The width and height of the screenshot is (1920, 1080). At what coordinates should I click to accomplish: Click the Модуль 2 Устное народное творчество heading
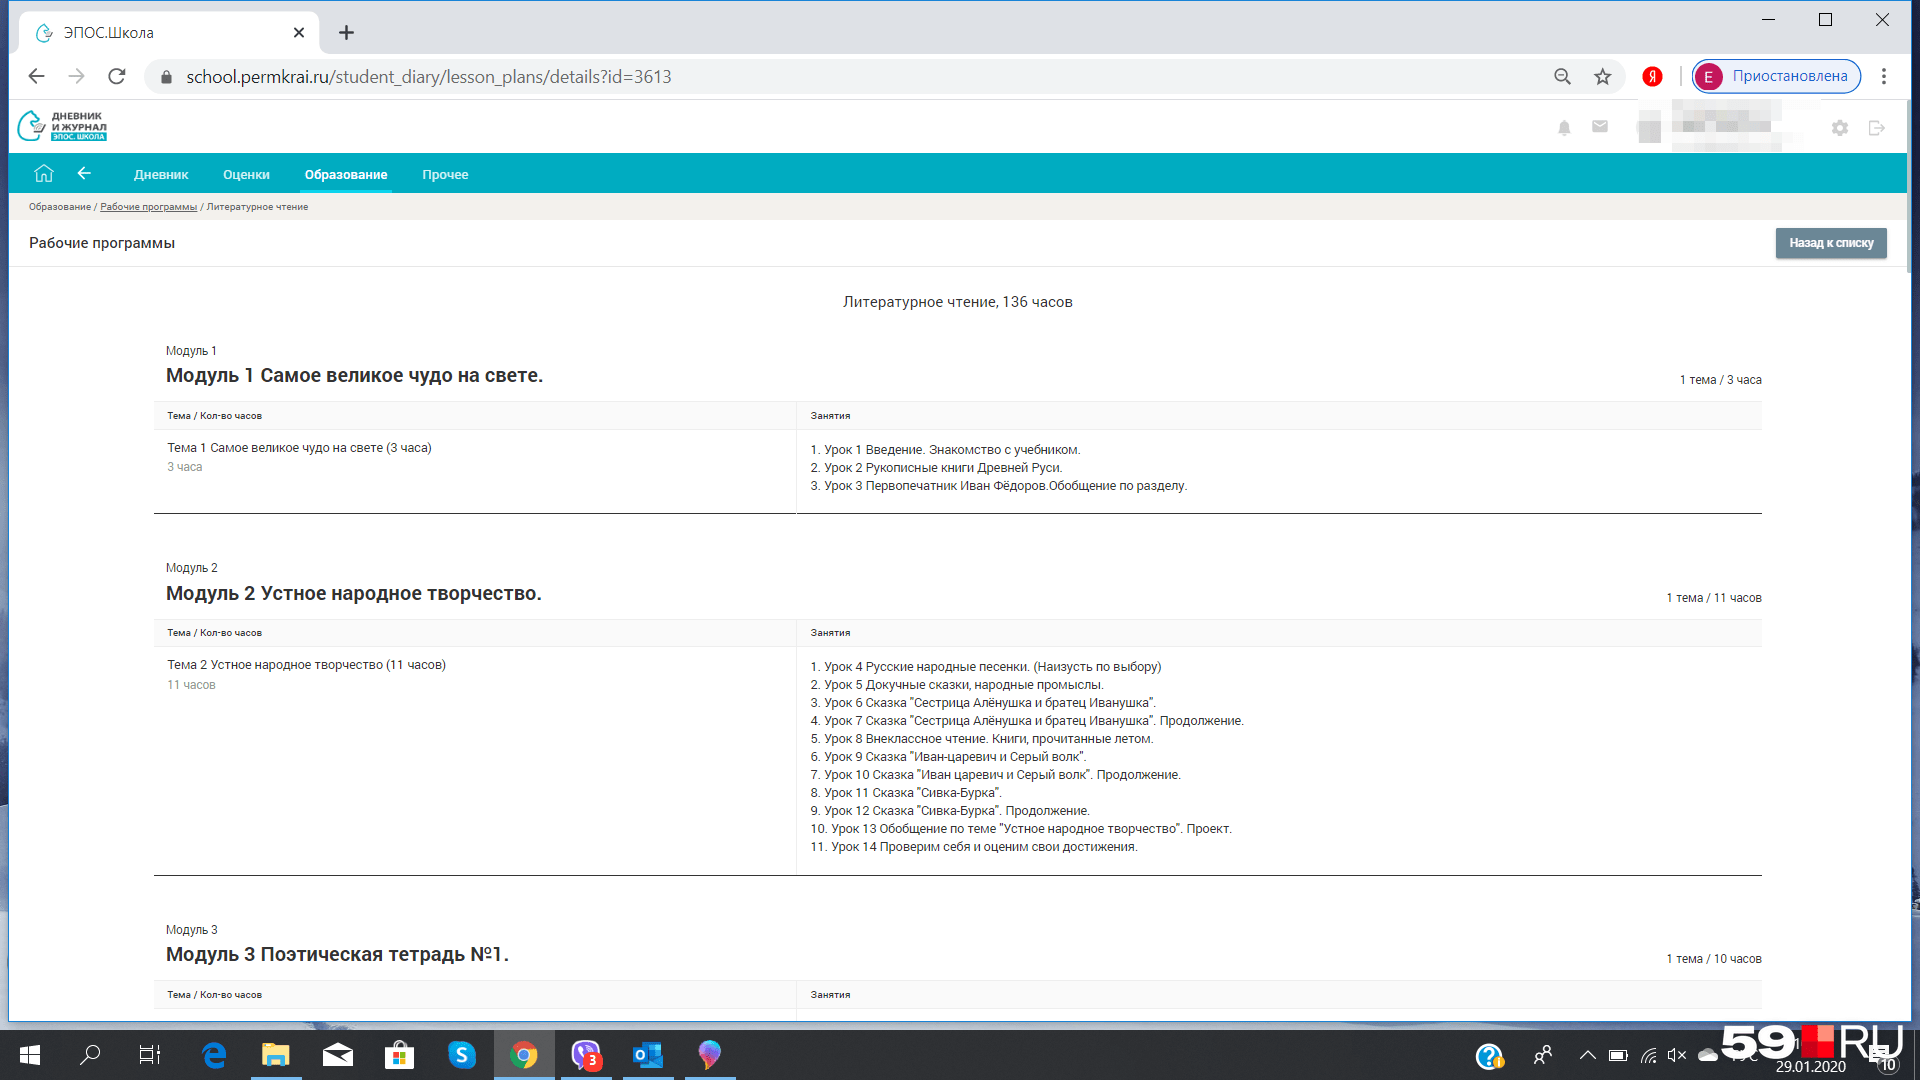354,594
